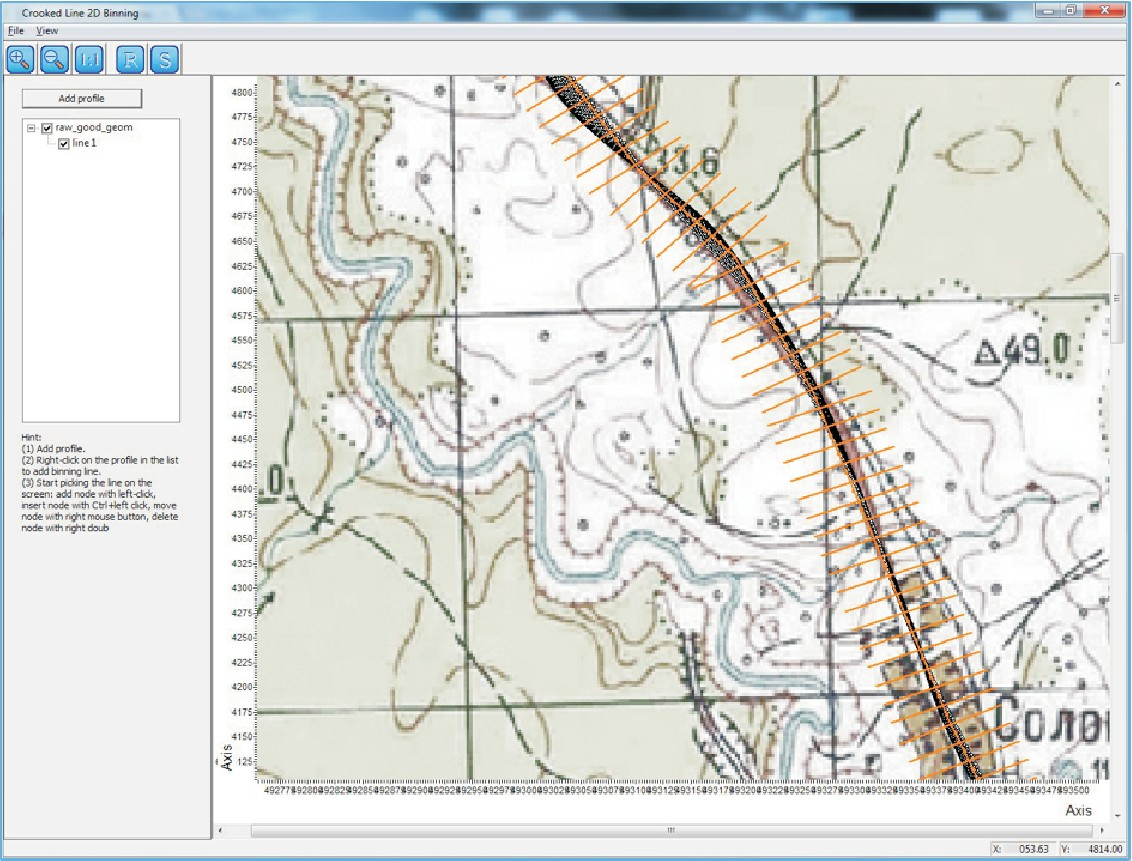
Task: Toggle the line 1 checkbox
Action: 64,144
